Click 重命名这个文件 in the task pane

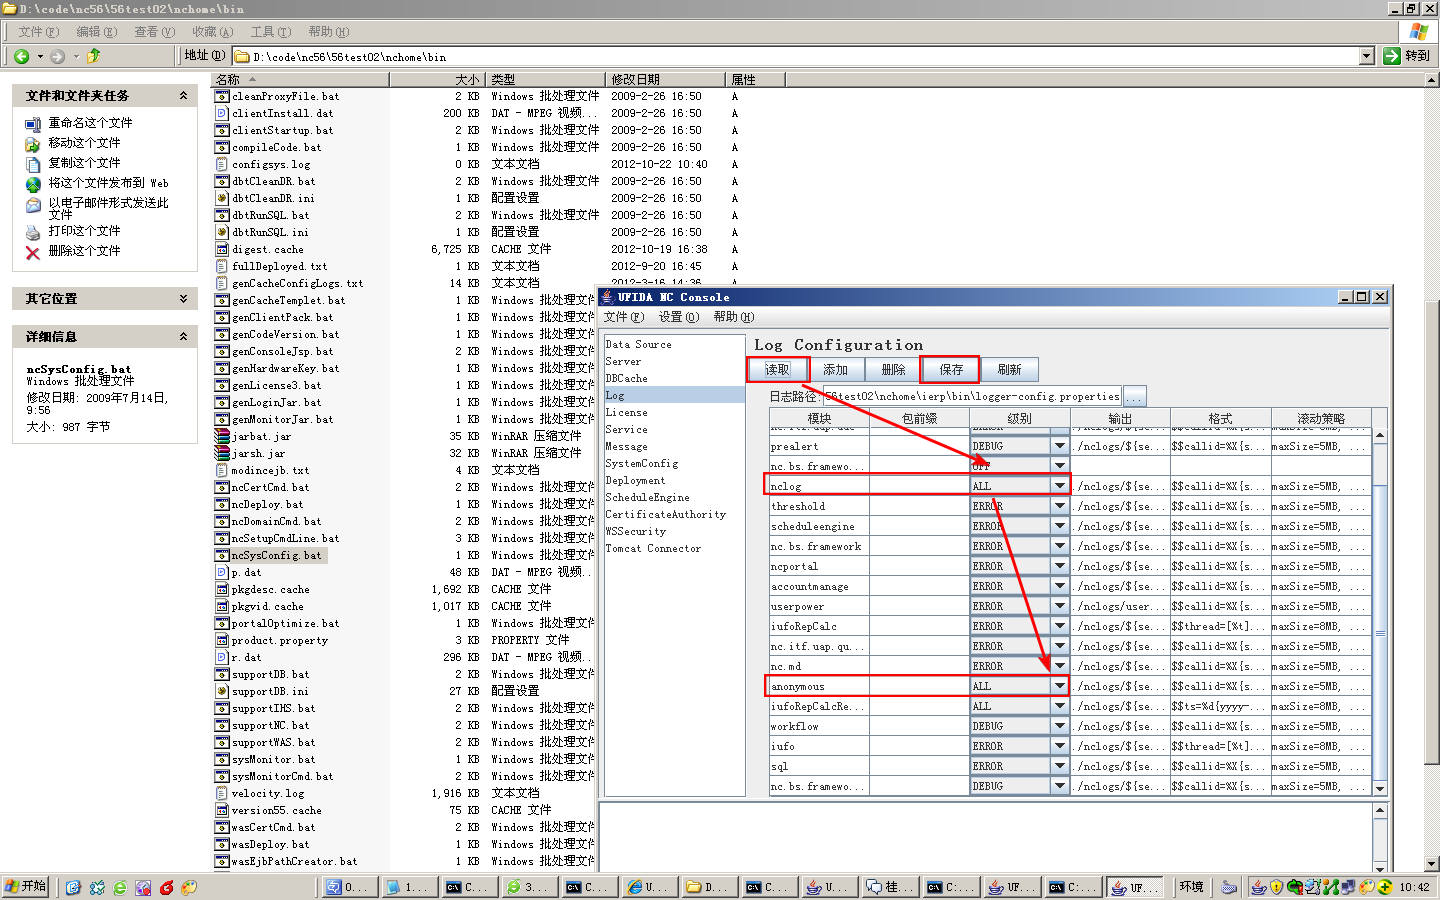(90, 123)
